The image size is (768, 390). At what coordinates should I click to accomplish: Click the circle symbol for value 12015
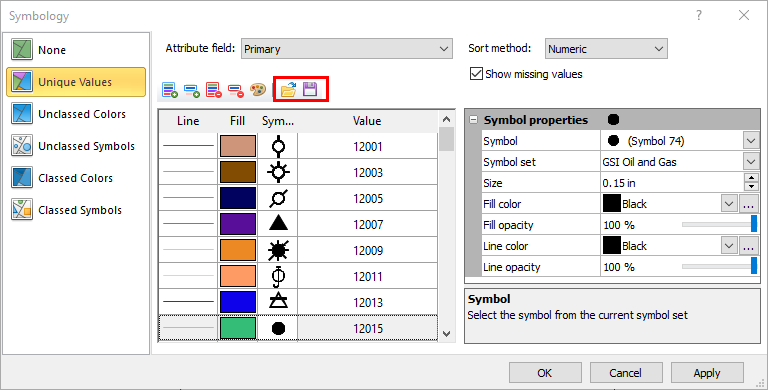click(278, 328)
